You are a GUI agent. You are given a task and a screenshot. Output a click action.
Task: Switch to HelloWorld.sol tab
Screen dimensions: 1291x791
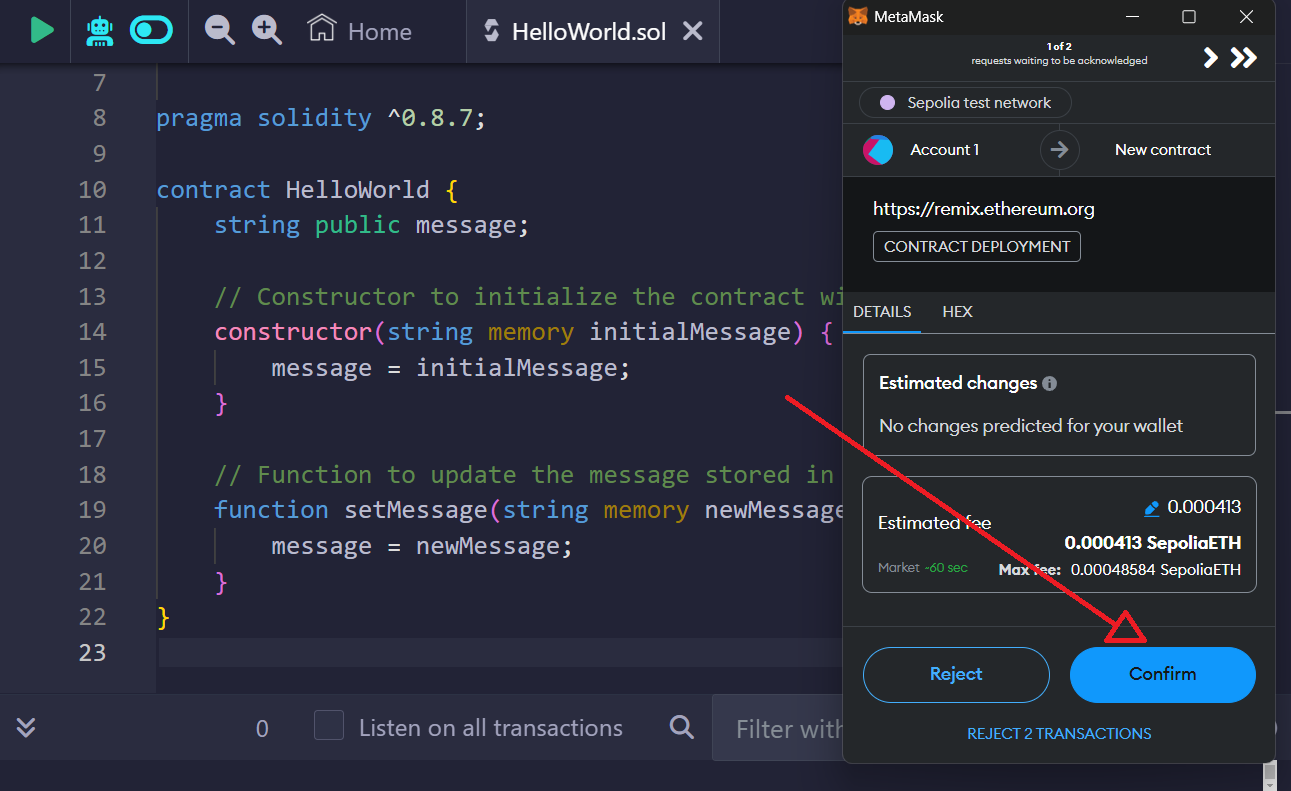589,31
